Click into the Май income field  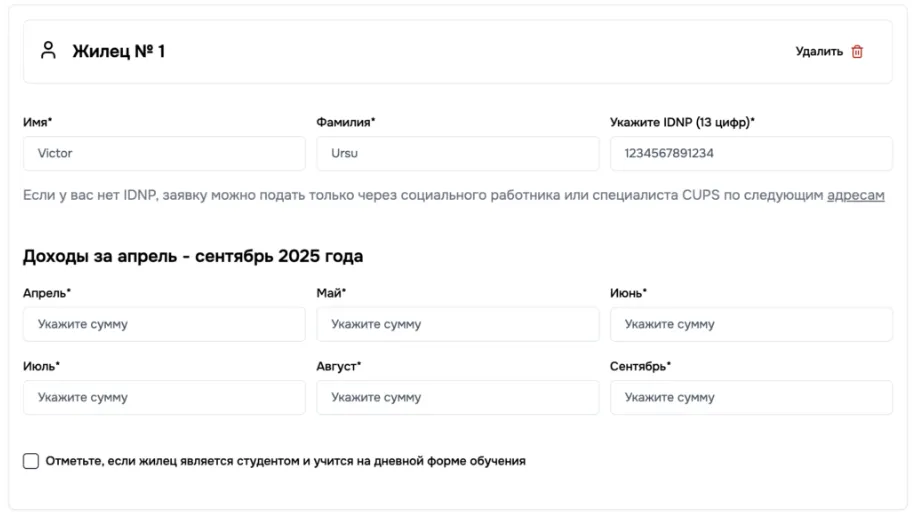[x=457, y=324]
